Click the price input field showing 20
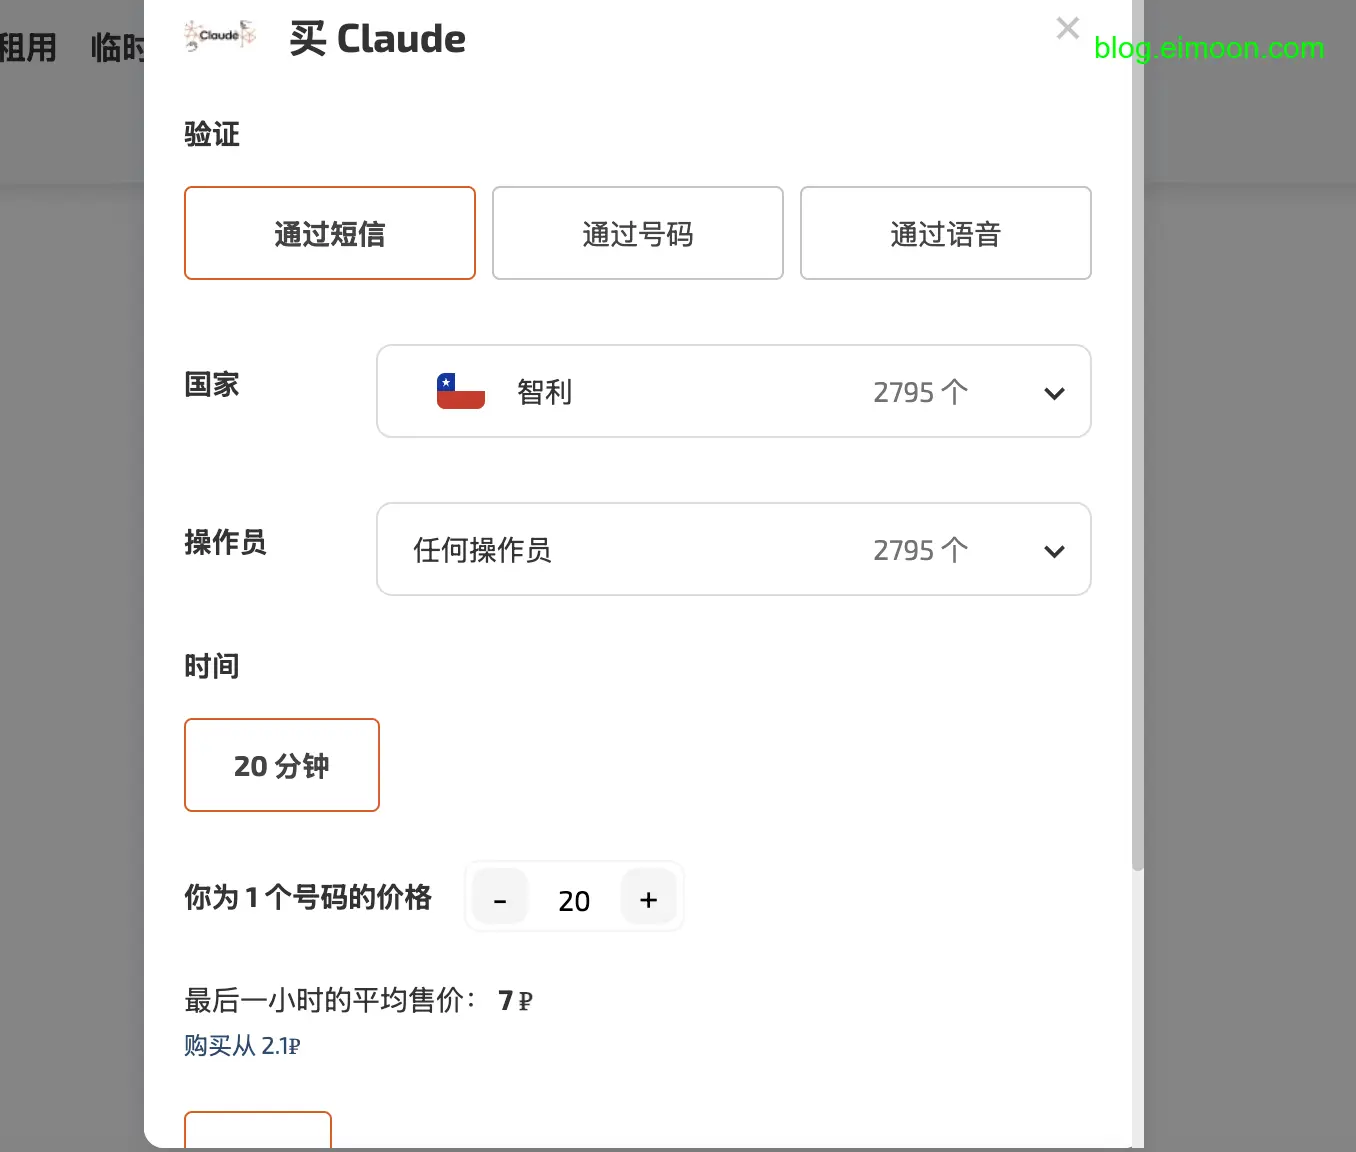 point(574,900)
